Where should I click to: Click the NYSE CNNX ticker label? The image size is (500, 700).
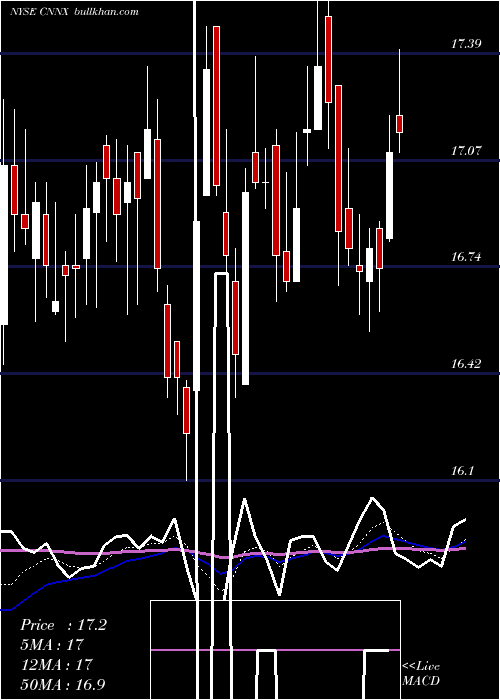(39, 12)
